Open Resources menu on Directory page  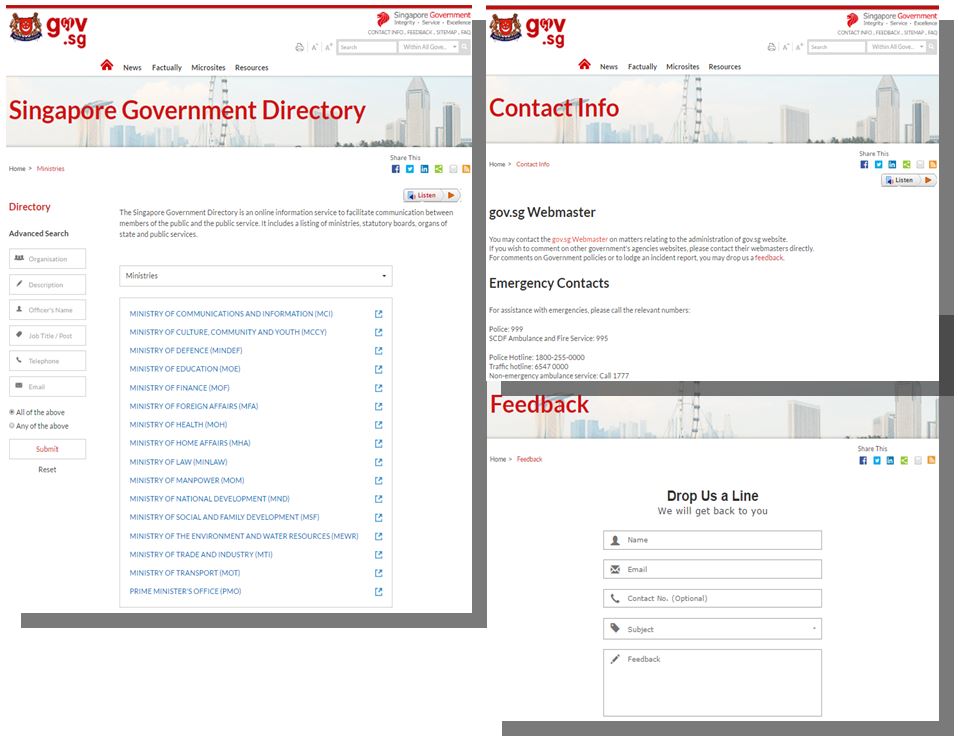tap(252, 68)
